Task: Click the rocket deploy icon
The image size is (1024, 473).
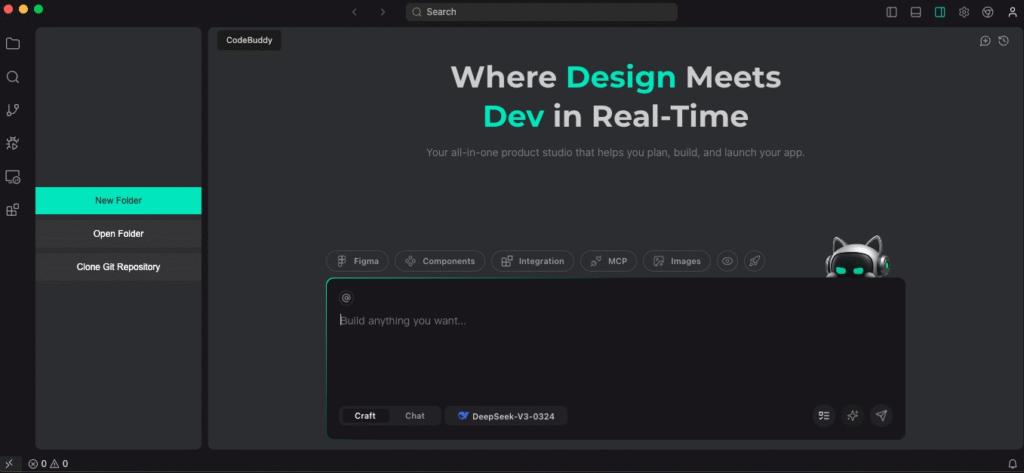Action: [x=755, y=261]
